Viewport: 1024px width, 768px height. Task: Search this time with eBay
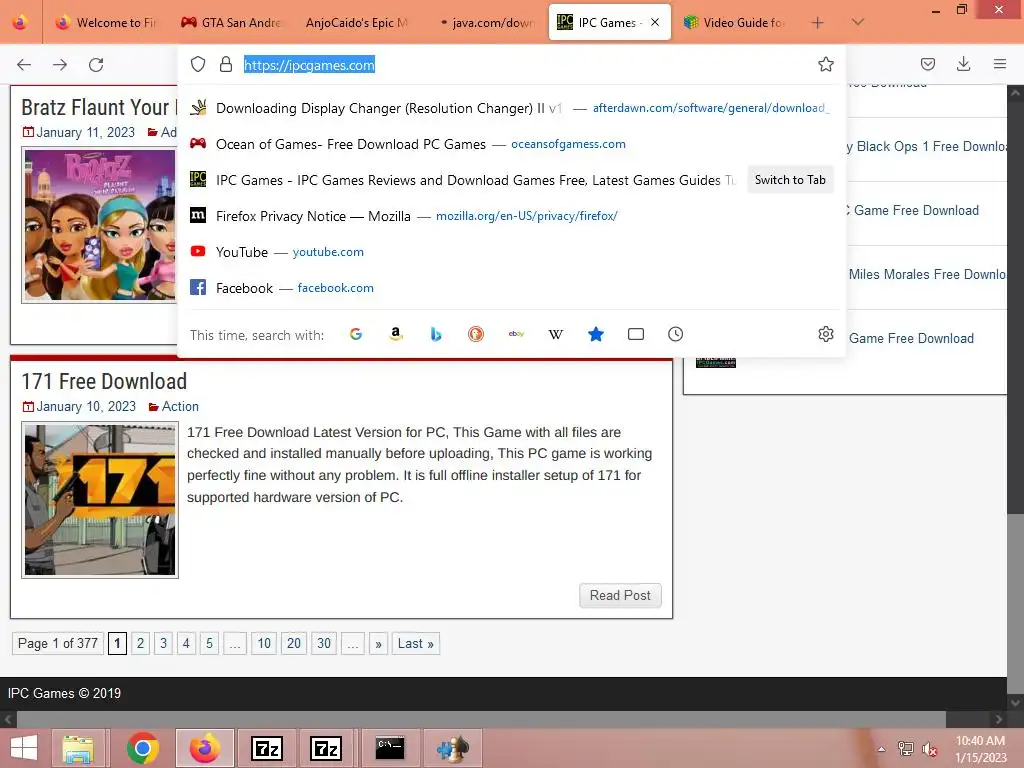click(516, 334)
